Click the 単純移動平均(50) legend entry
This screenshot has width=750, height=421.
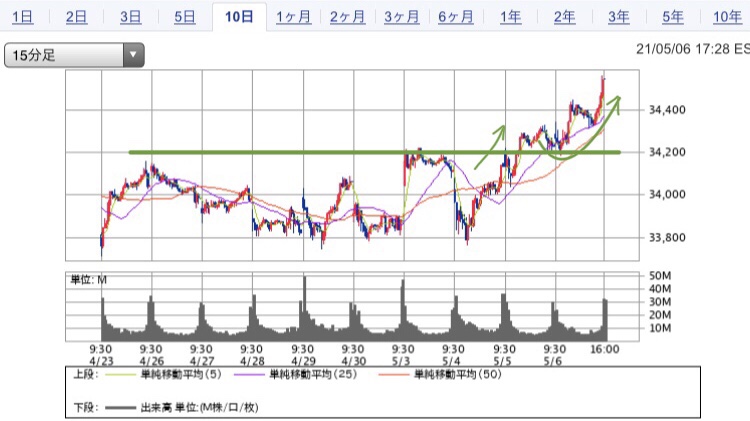458,374
